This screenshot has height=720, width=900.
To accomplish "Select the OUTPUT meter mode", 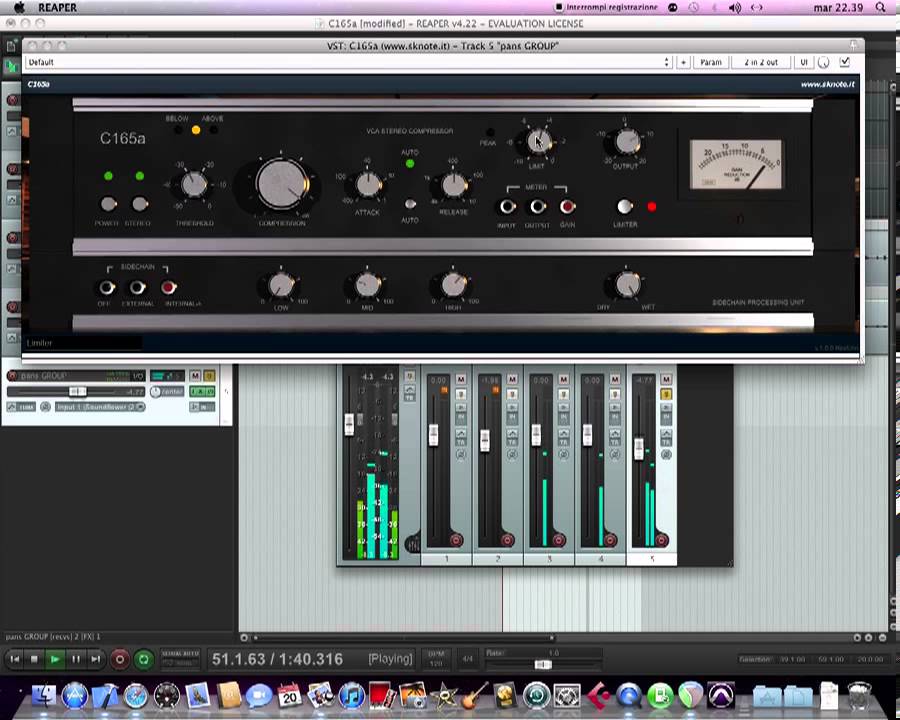I will point(537,207).
